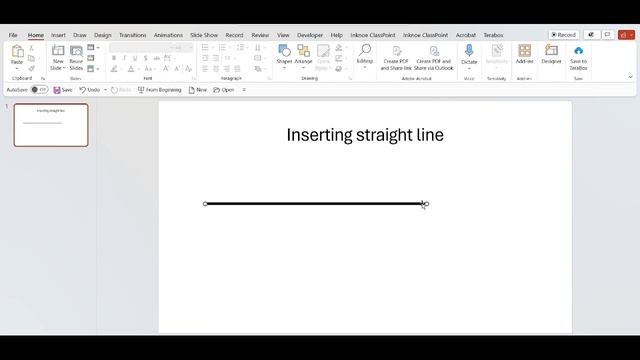Open the Add-ins icon
The image size is (640, 360).
[x=524, y=51]
